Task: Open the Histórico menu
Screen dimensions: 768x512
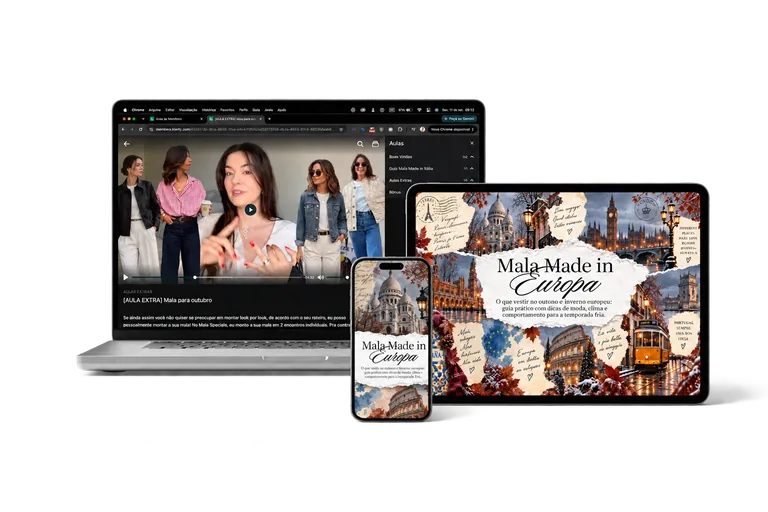Action: 209,110
